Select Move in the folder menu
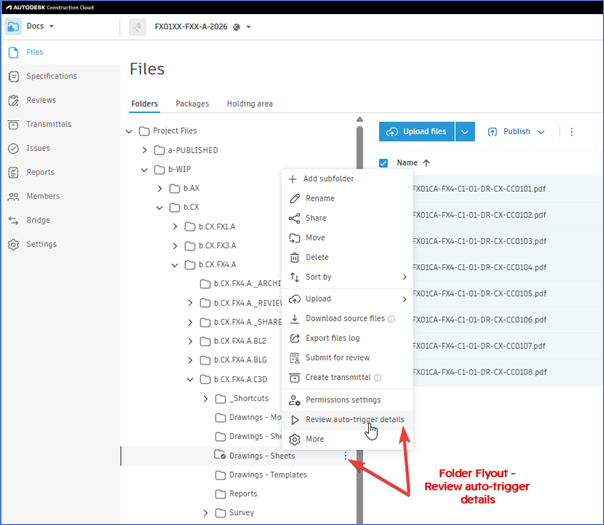The image size is (604, 525). (x=347, y=238)
